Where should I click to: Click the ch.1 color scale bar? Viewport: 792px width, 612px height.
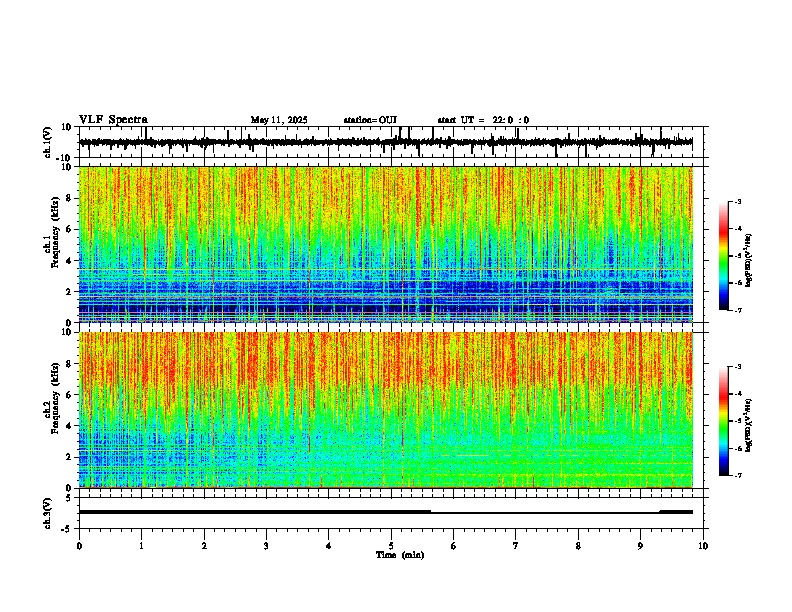[724, 256]
